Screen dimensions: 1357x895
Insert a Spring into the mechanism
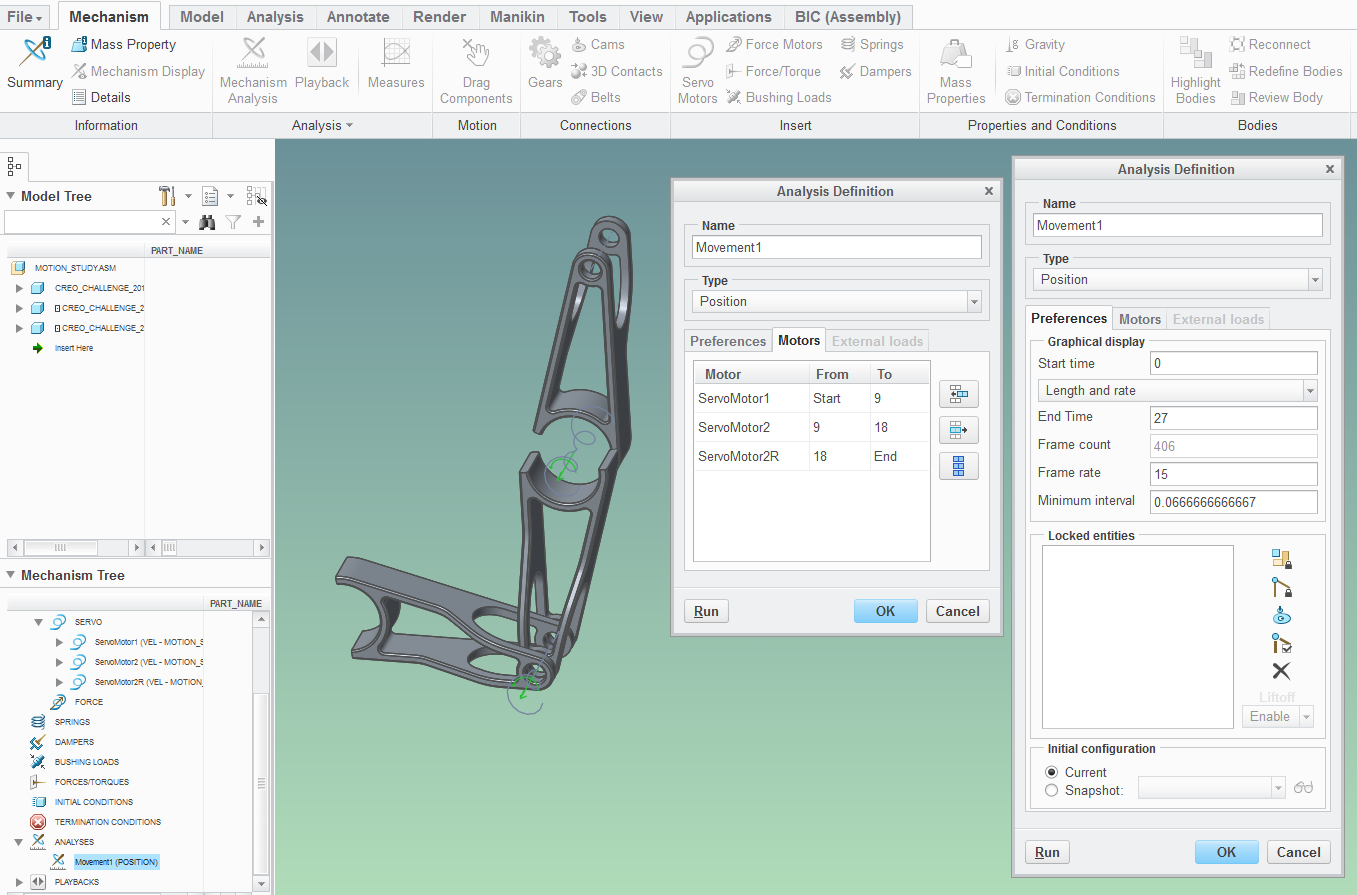(x=872, y=44)
